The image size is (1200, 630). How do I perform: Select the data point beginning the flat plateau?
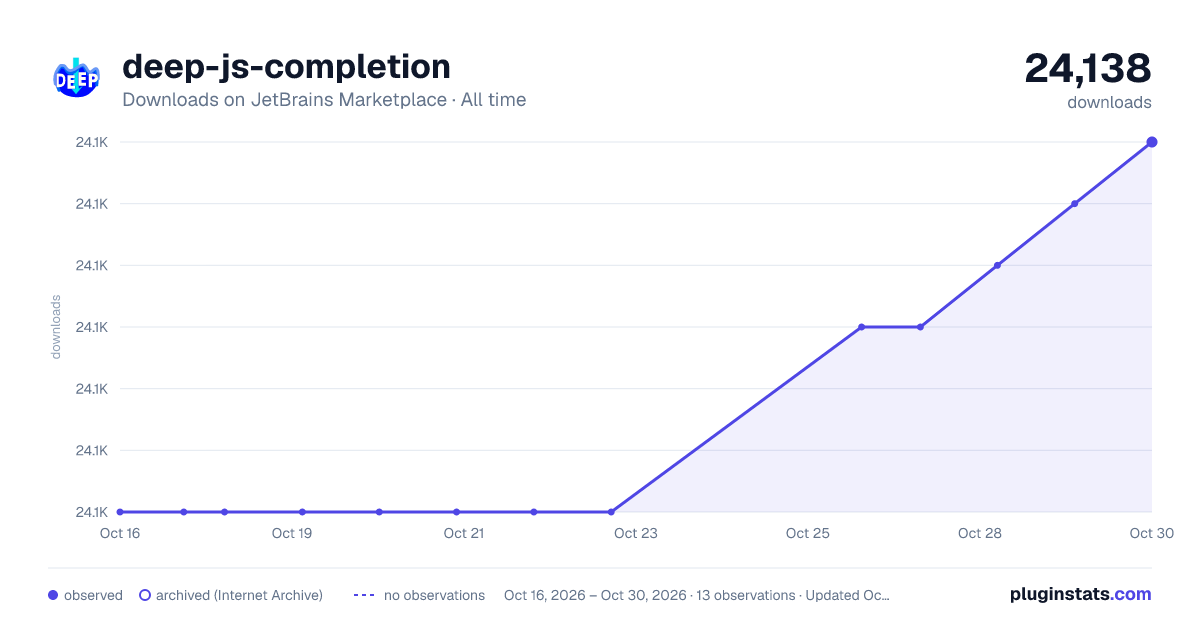(861, 327)
